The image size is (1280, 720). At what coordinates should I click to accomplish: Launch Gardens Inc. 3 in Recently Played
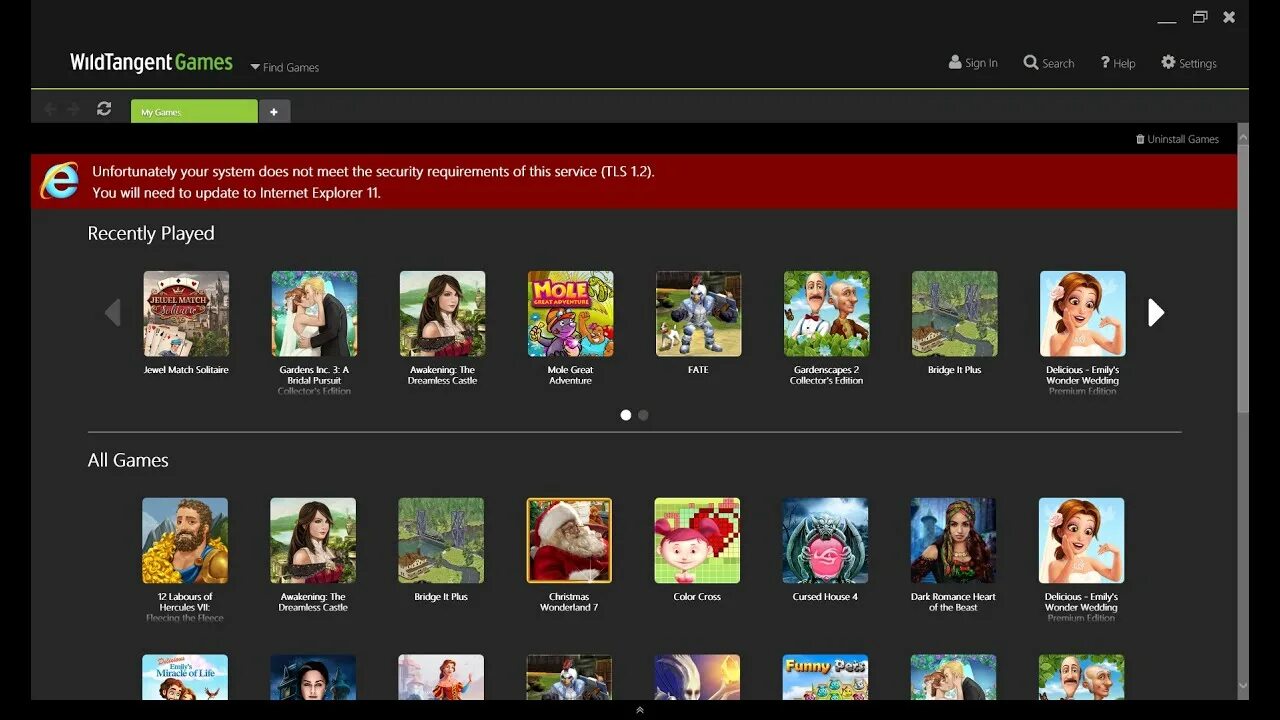pos(314,314)
